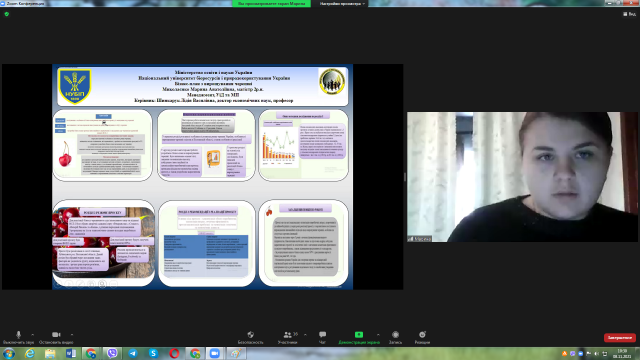
Task: Open the Security shield options
Action: pyautogui.click(x=250, y=337)
